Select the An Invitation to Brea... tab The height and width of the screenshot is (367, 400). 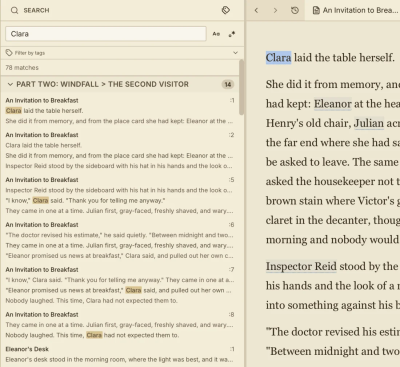pyautogui.click(x=356, y=10)
